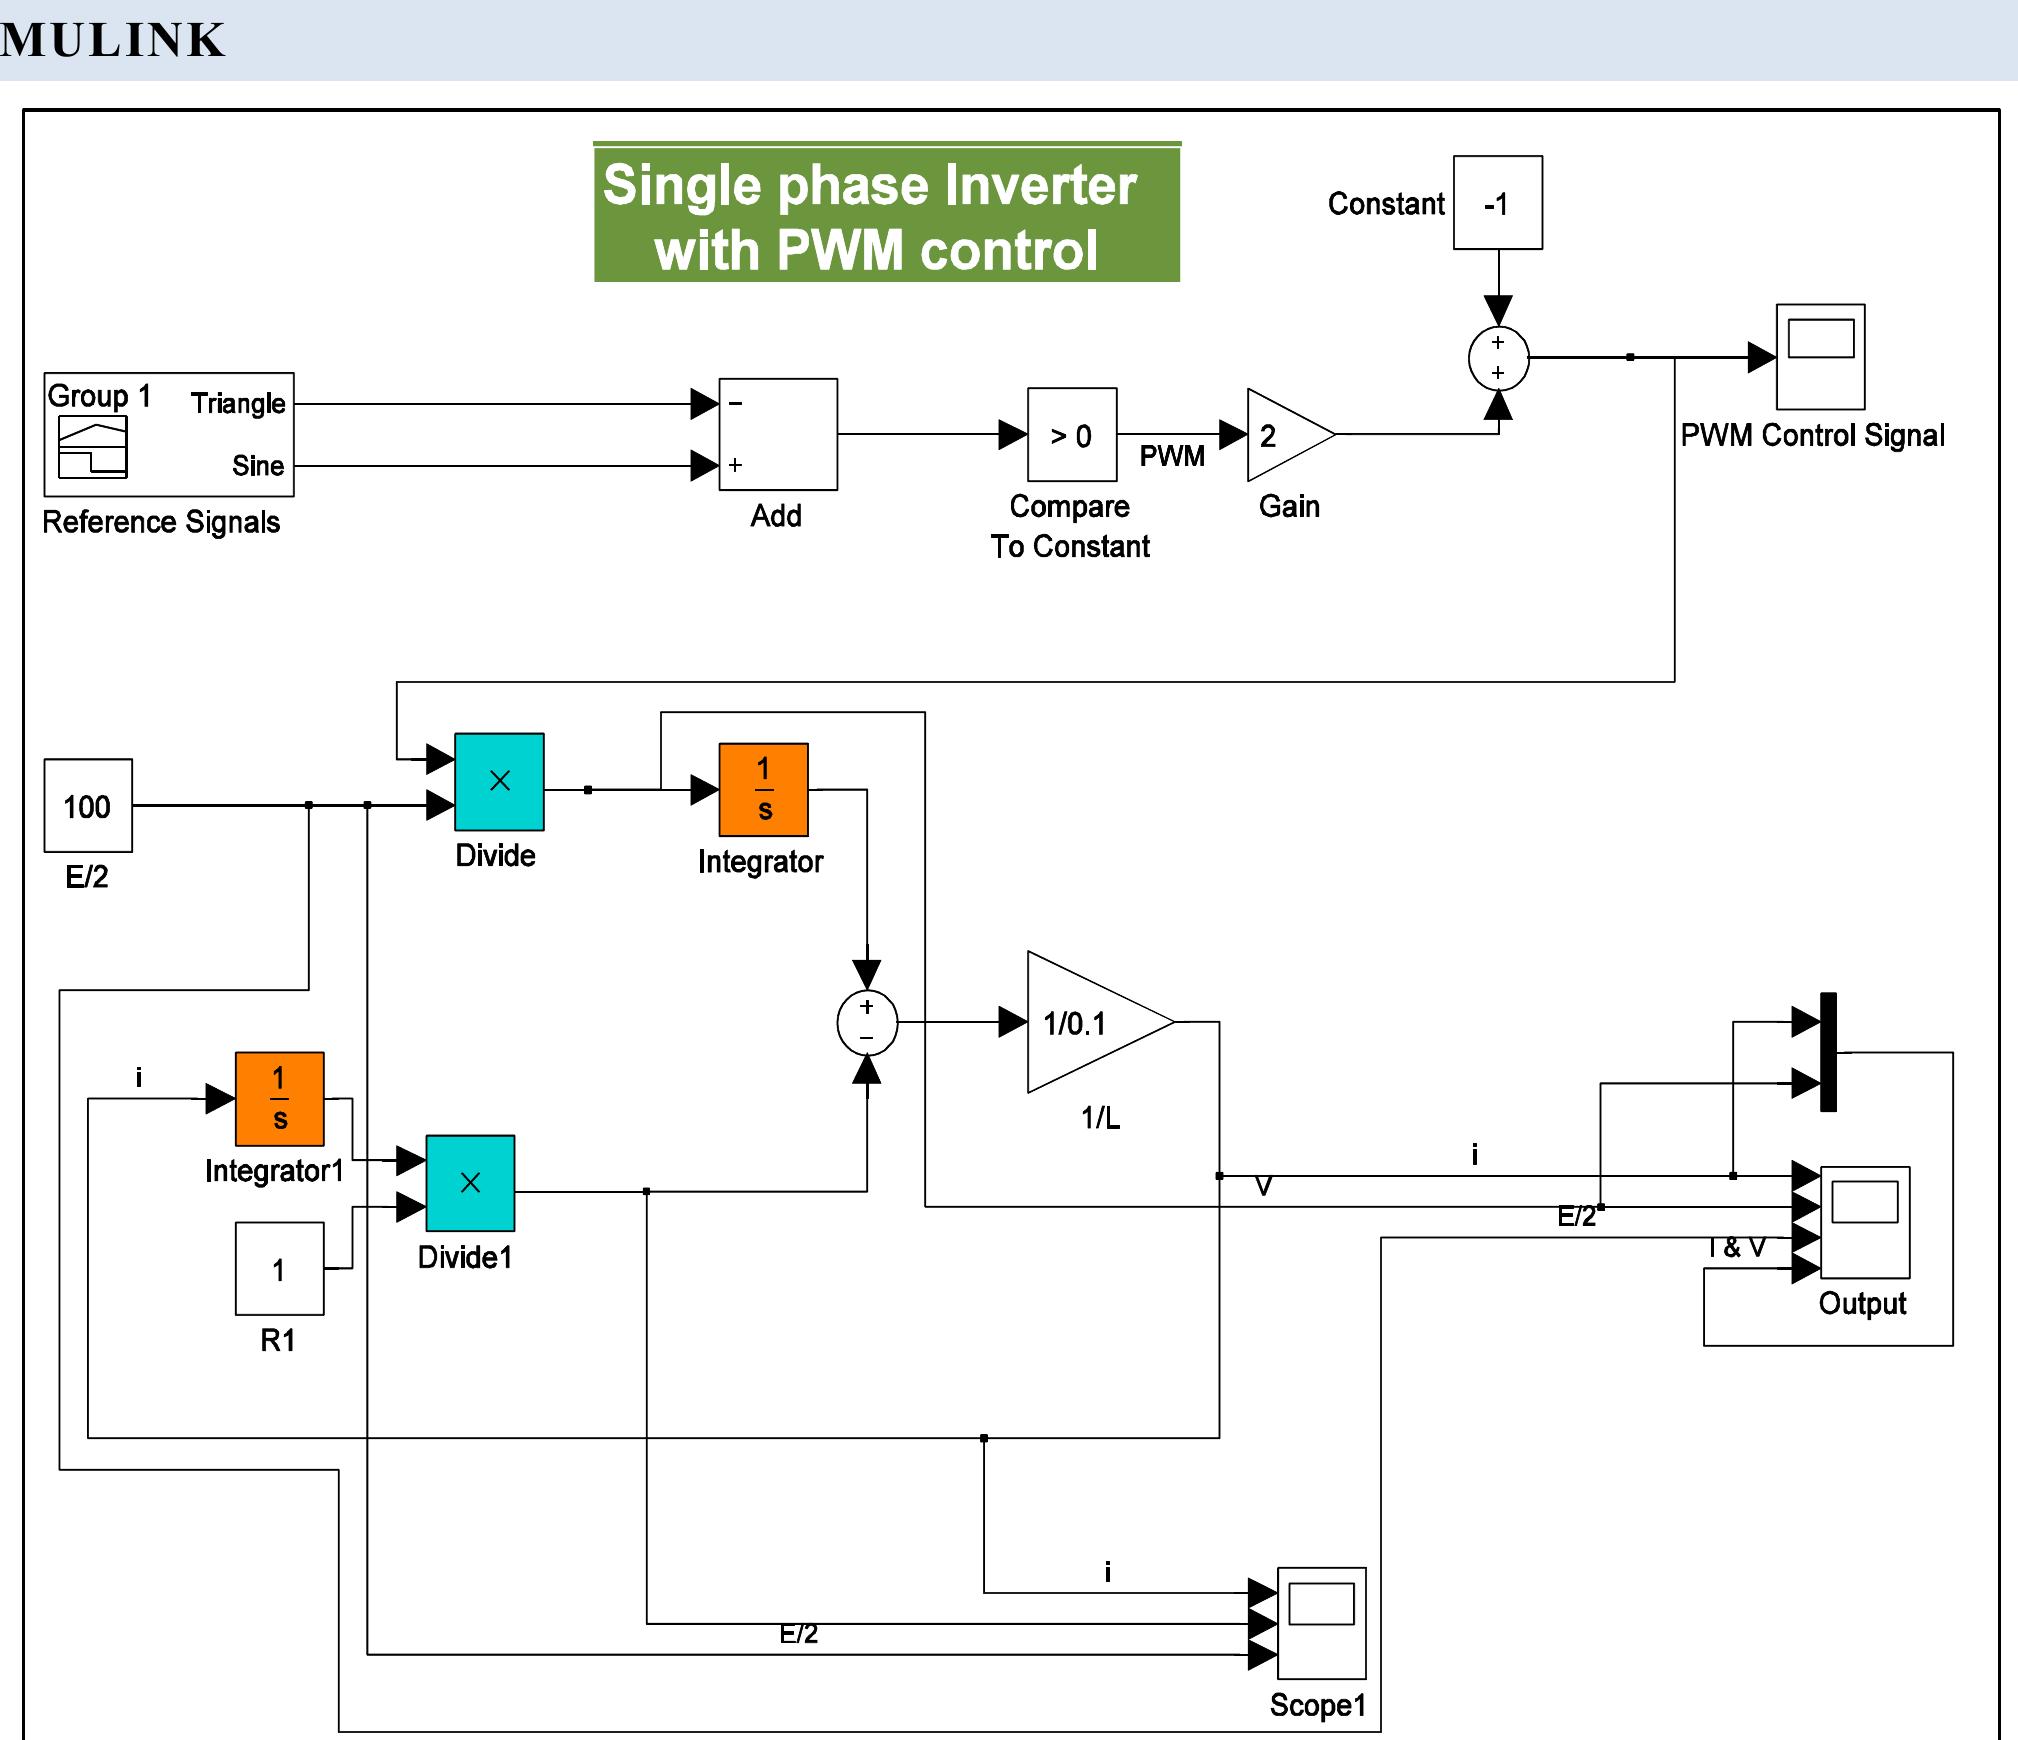Click the 'Constant' block name label

[x=1386, y=204]
